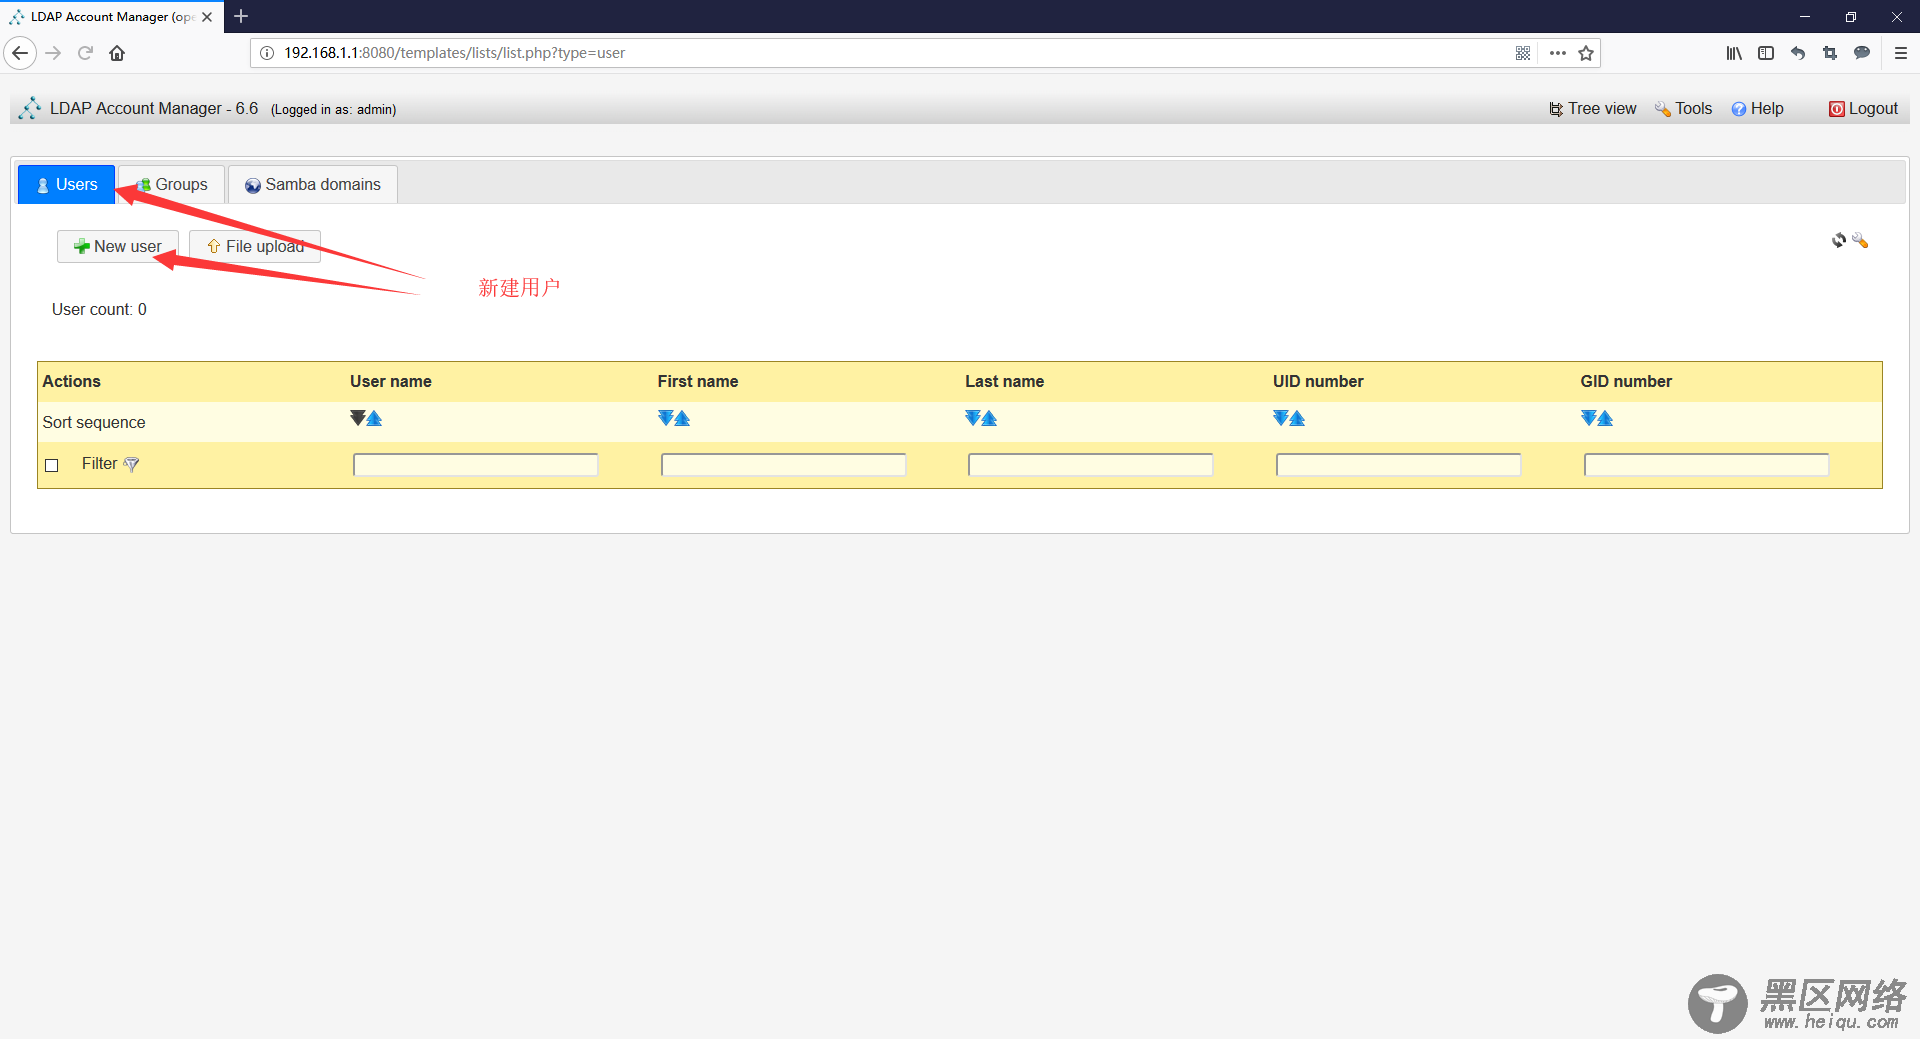Image resolution: width=1920 pixels, height=1039 pixels.
Task: Open the browser Library icon
Action: click(1734, 53)
